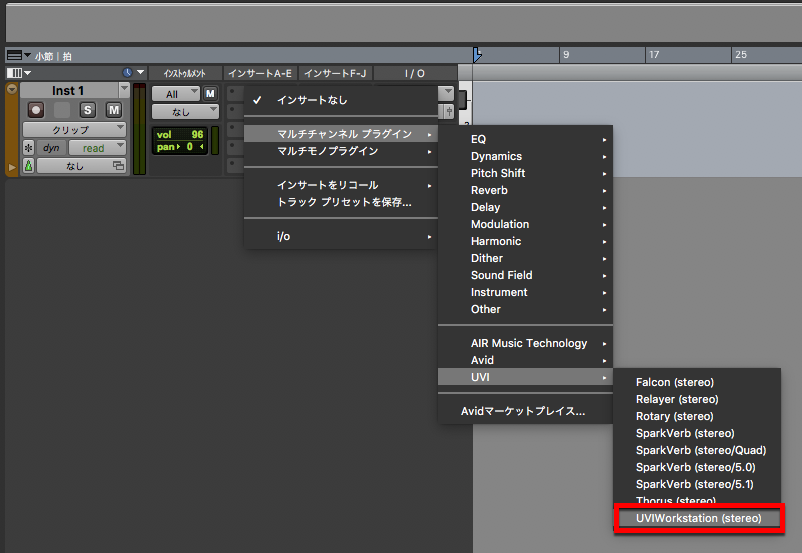The image size is (802, 553).
Task: Open the Dynamics plugin category
Action: pyautogui.click(x=525, y=156)
